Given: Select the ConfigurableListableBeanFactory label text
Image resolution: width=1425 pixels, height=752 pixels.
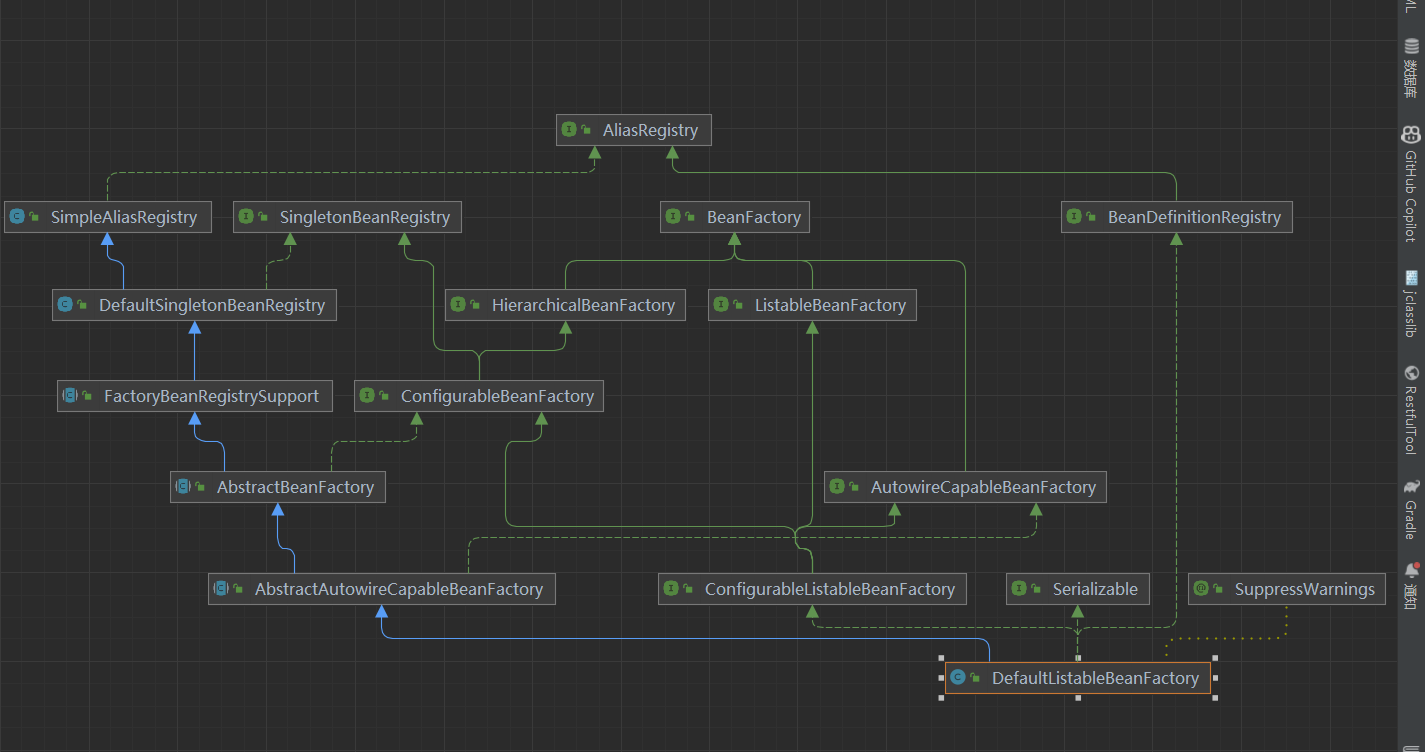Looking at the screenshot, I should pyautogui.click(x=830, y=589).
